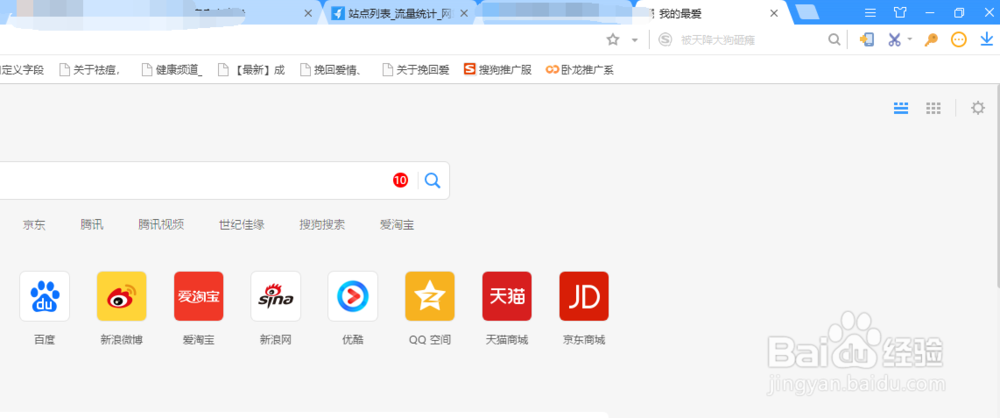1000x418 pixels.
Task: Switch to grid view layout icon
Action: tap(934, 108)
